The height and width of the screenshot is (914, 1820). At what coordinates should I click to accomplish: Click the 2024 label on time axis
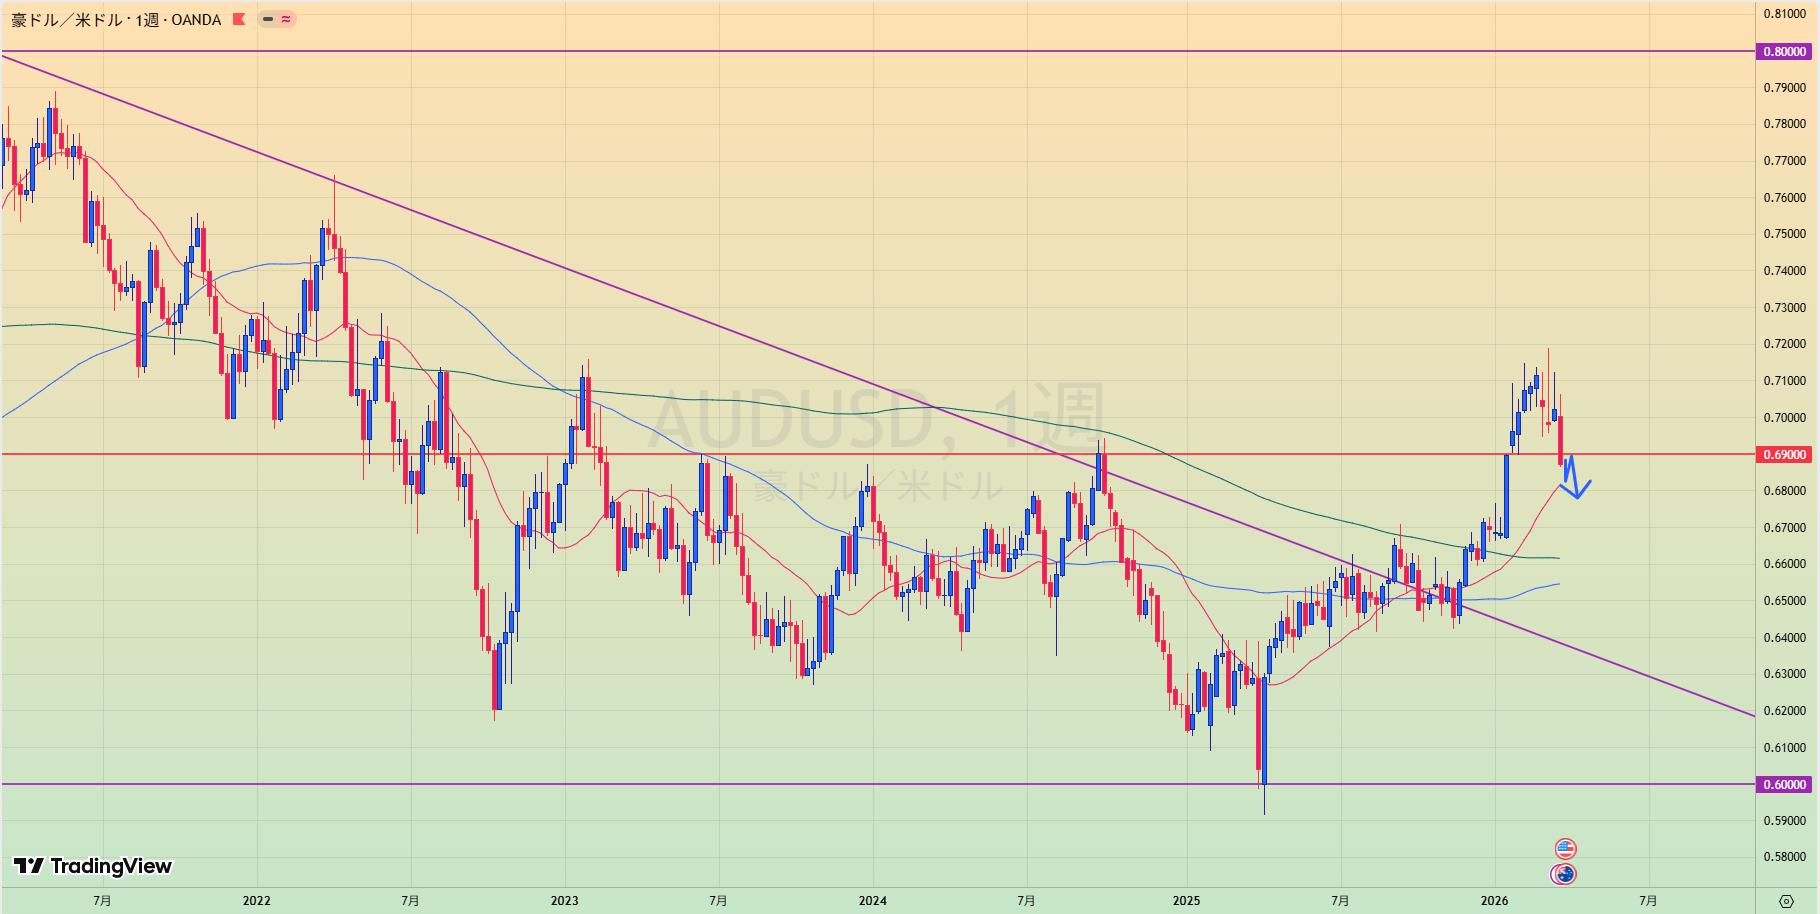click(872, 900)
